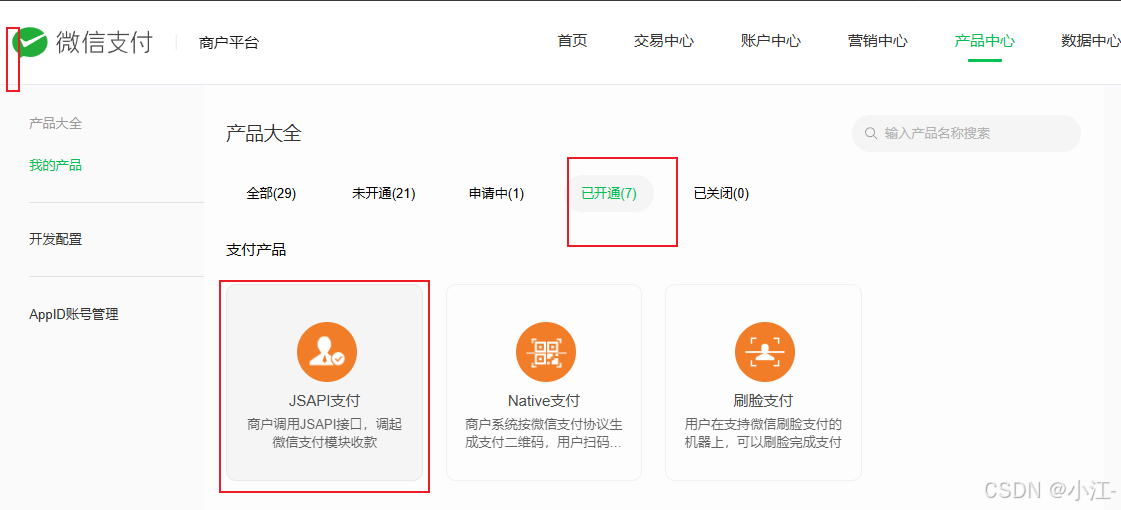Click the Native支付 description text
The image size is (1121, 510).
click(x=544, y=433)
